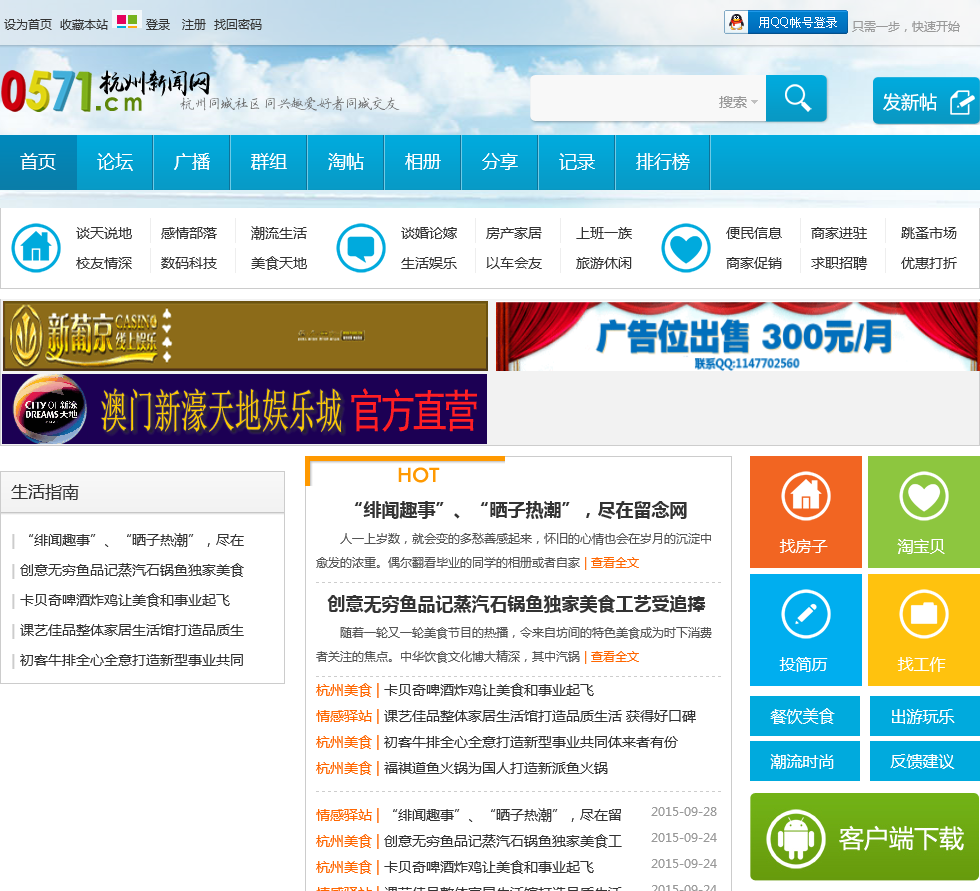The width and height of the screenshot is (980, 891).
Task: Click 情感驿站 tag before 课艺佳品 获得好口碑
Action: (344, 716)
